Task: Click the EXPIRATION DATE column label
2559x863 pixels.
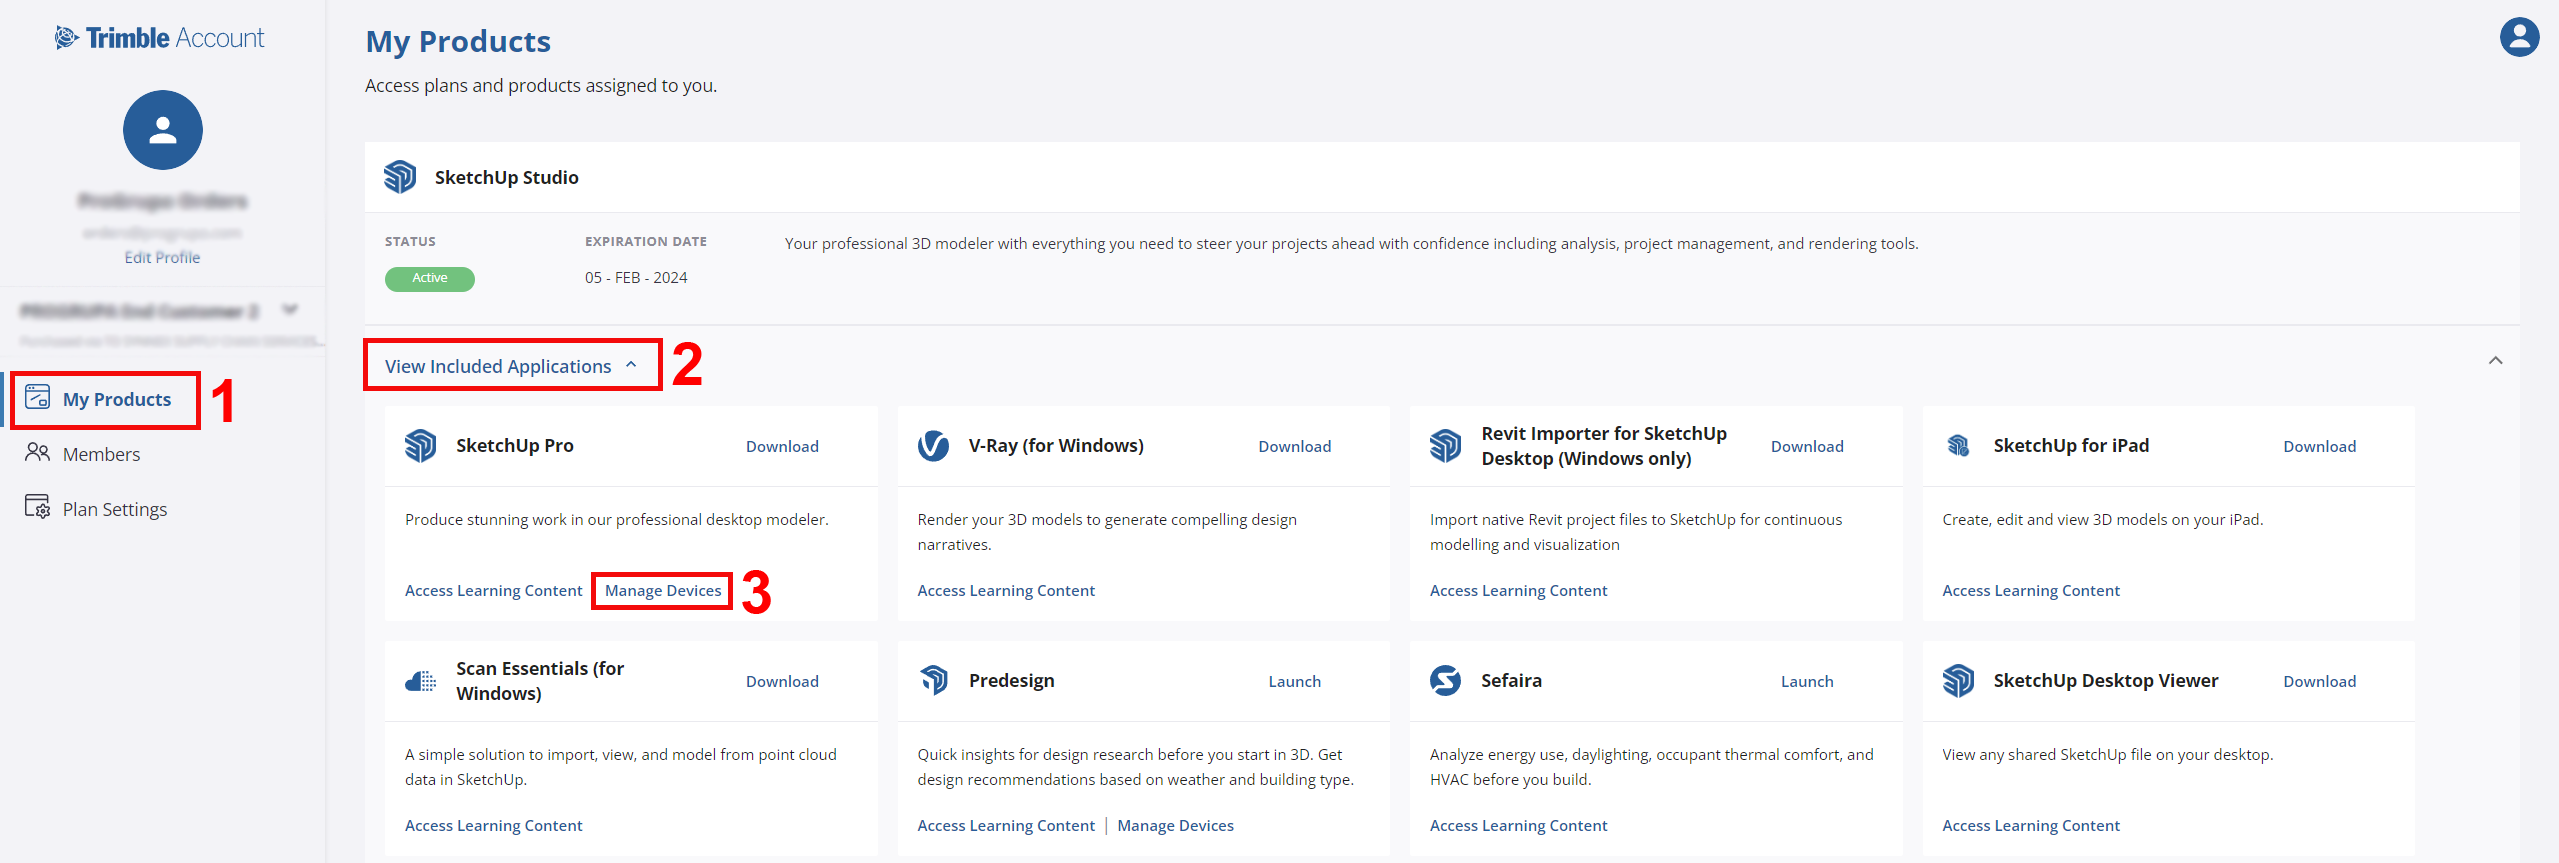Action: pos(646,241)
